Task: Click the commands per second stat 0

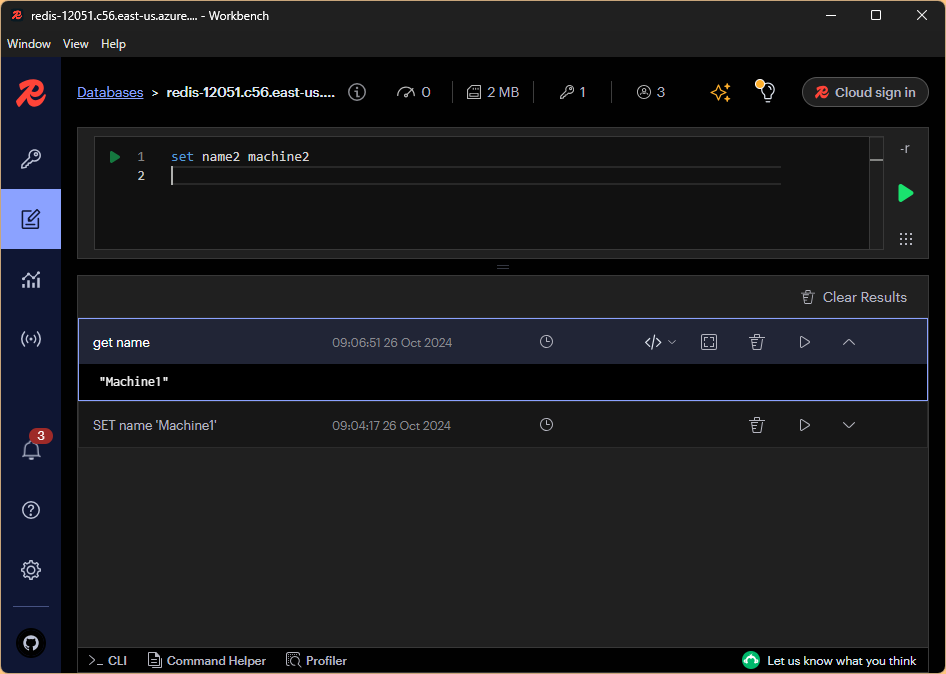Action: coord(413,92)
